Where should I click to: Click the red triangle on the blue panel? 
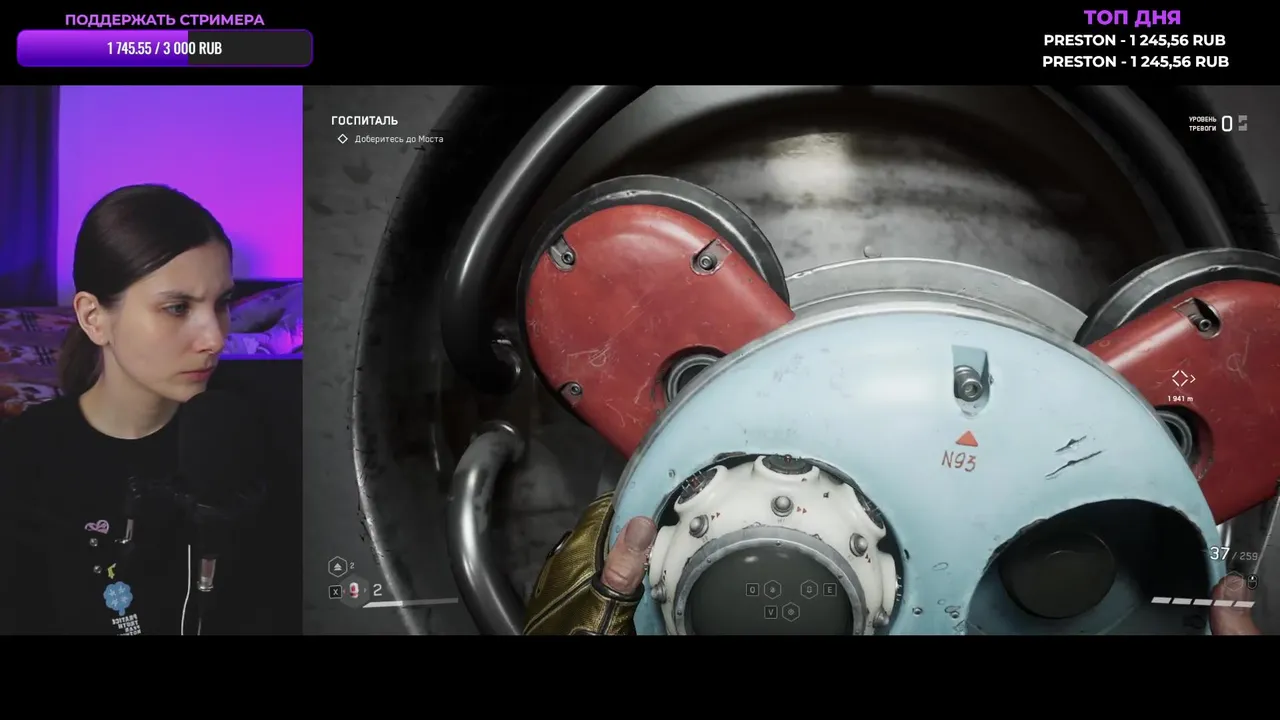point(966,438)
